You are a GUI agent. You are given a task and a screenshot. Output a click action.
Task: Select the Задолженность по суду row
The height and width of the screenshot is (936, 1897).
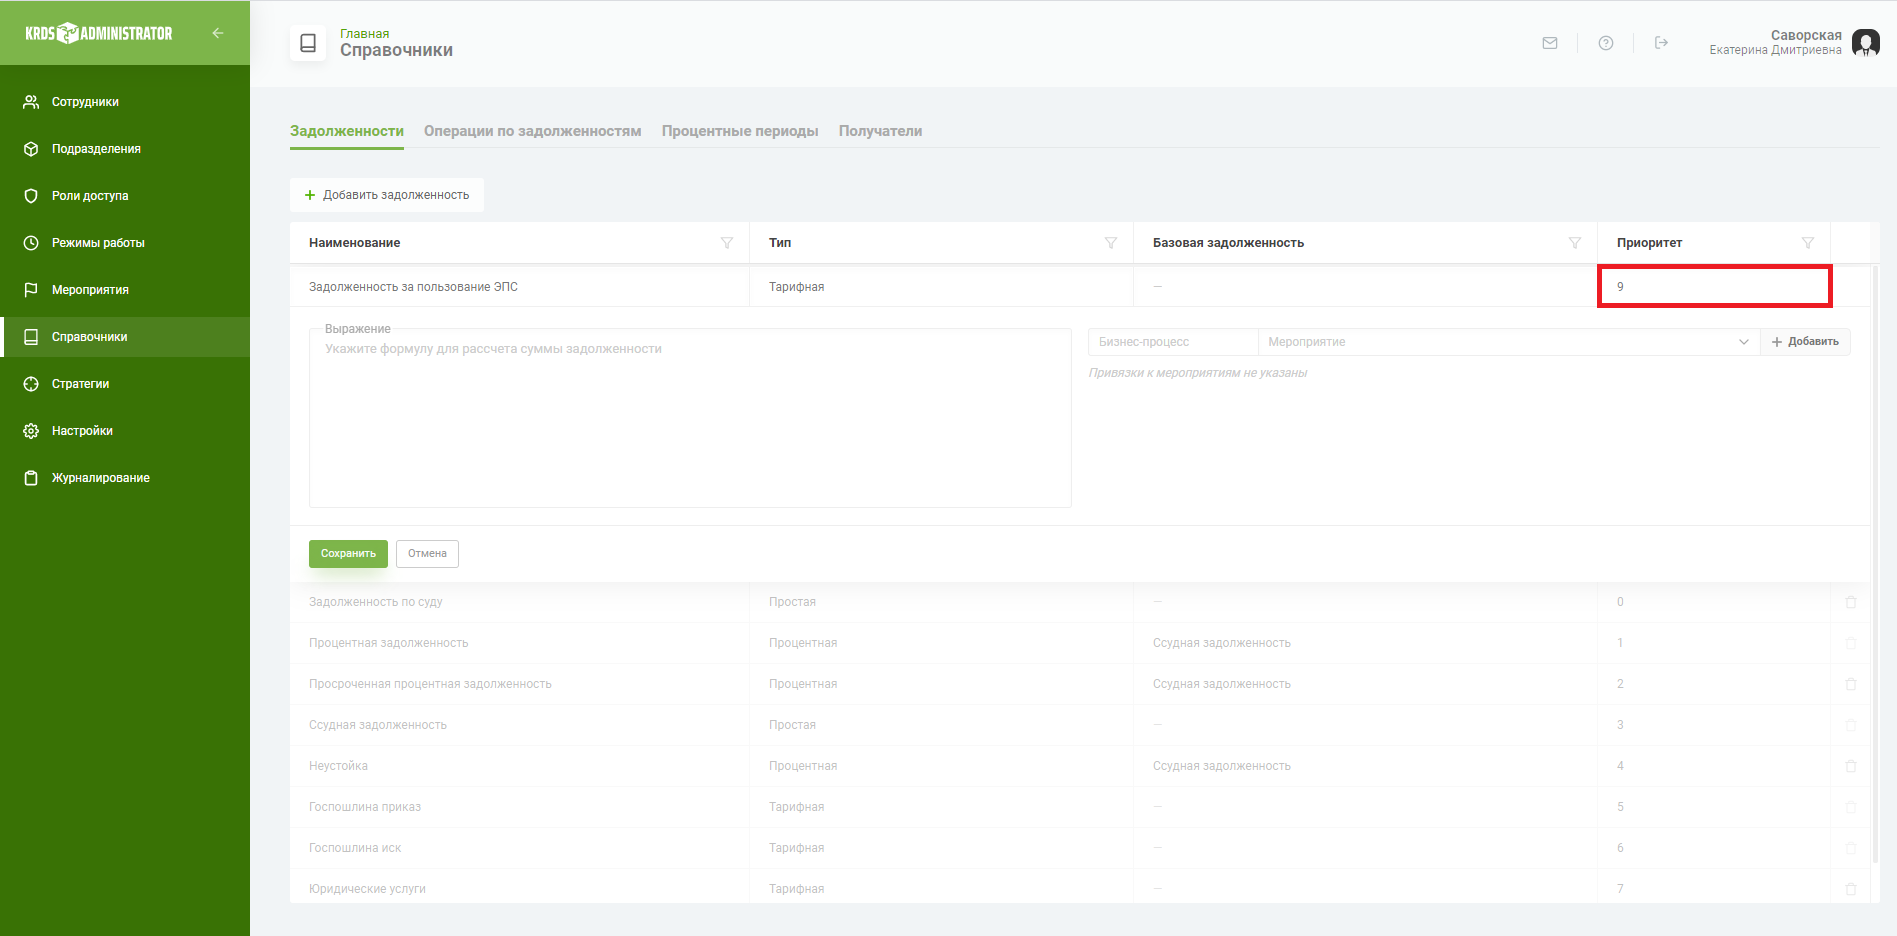click(x=1080, y=602)
